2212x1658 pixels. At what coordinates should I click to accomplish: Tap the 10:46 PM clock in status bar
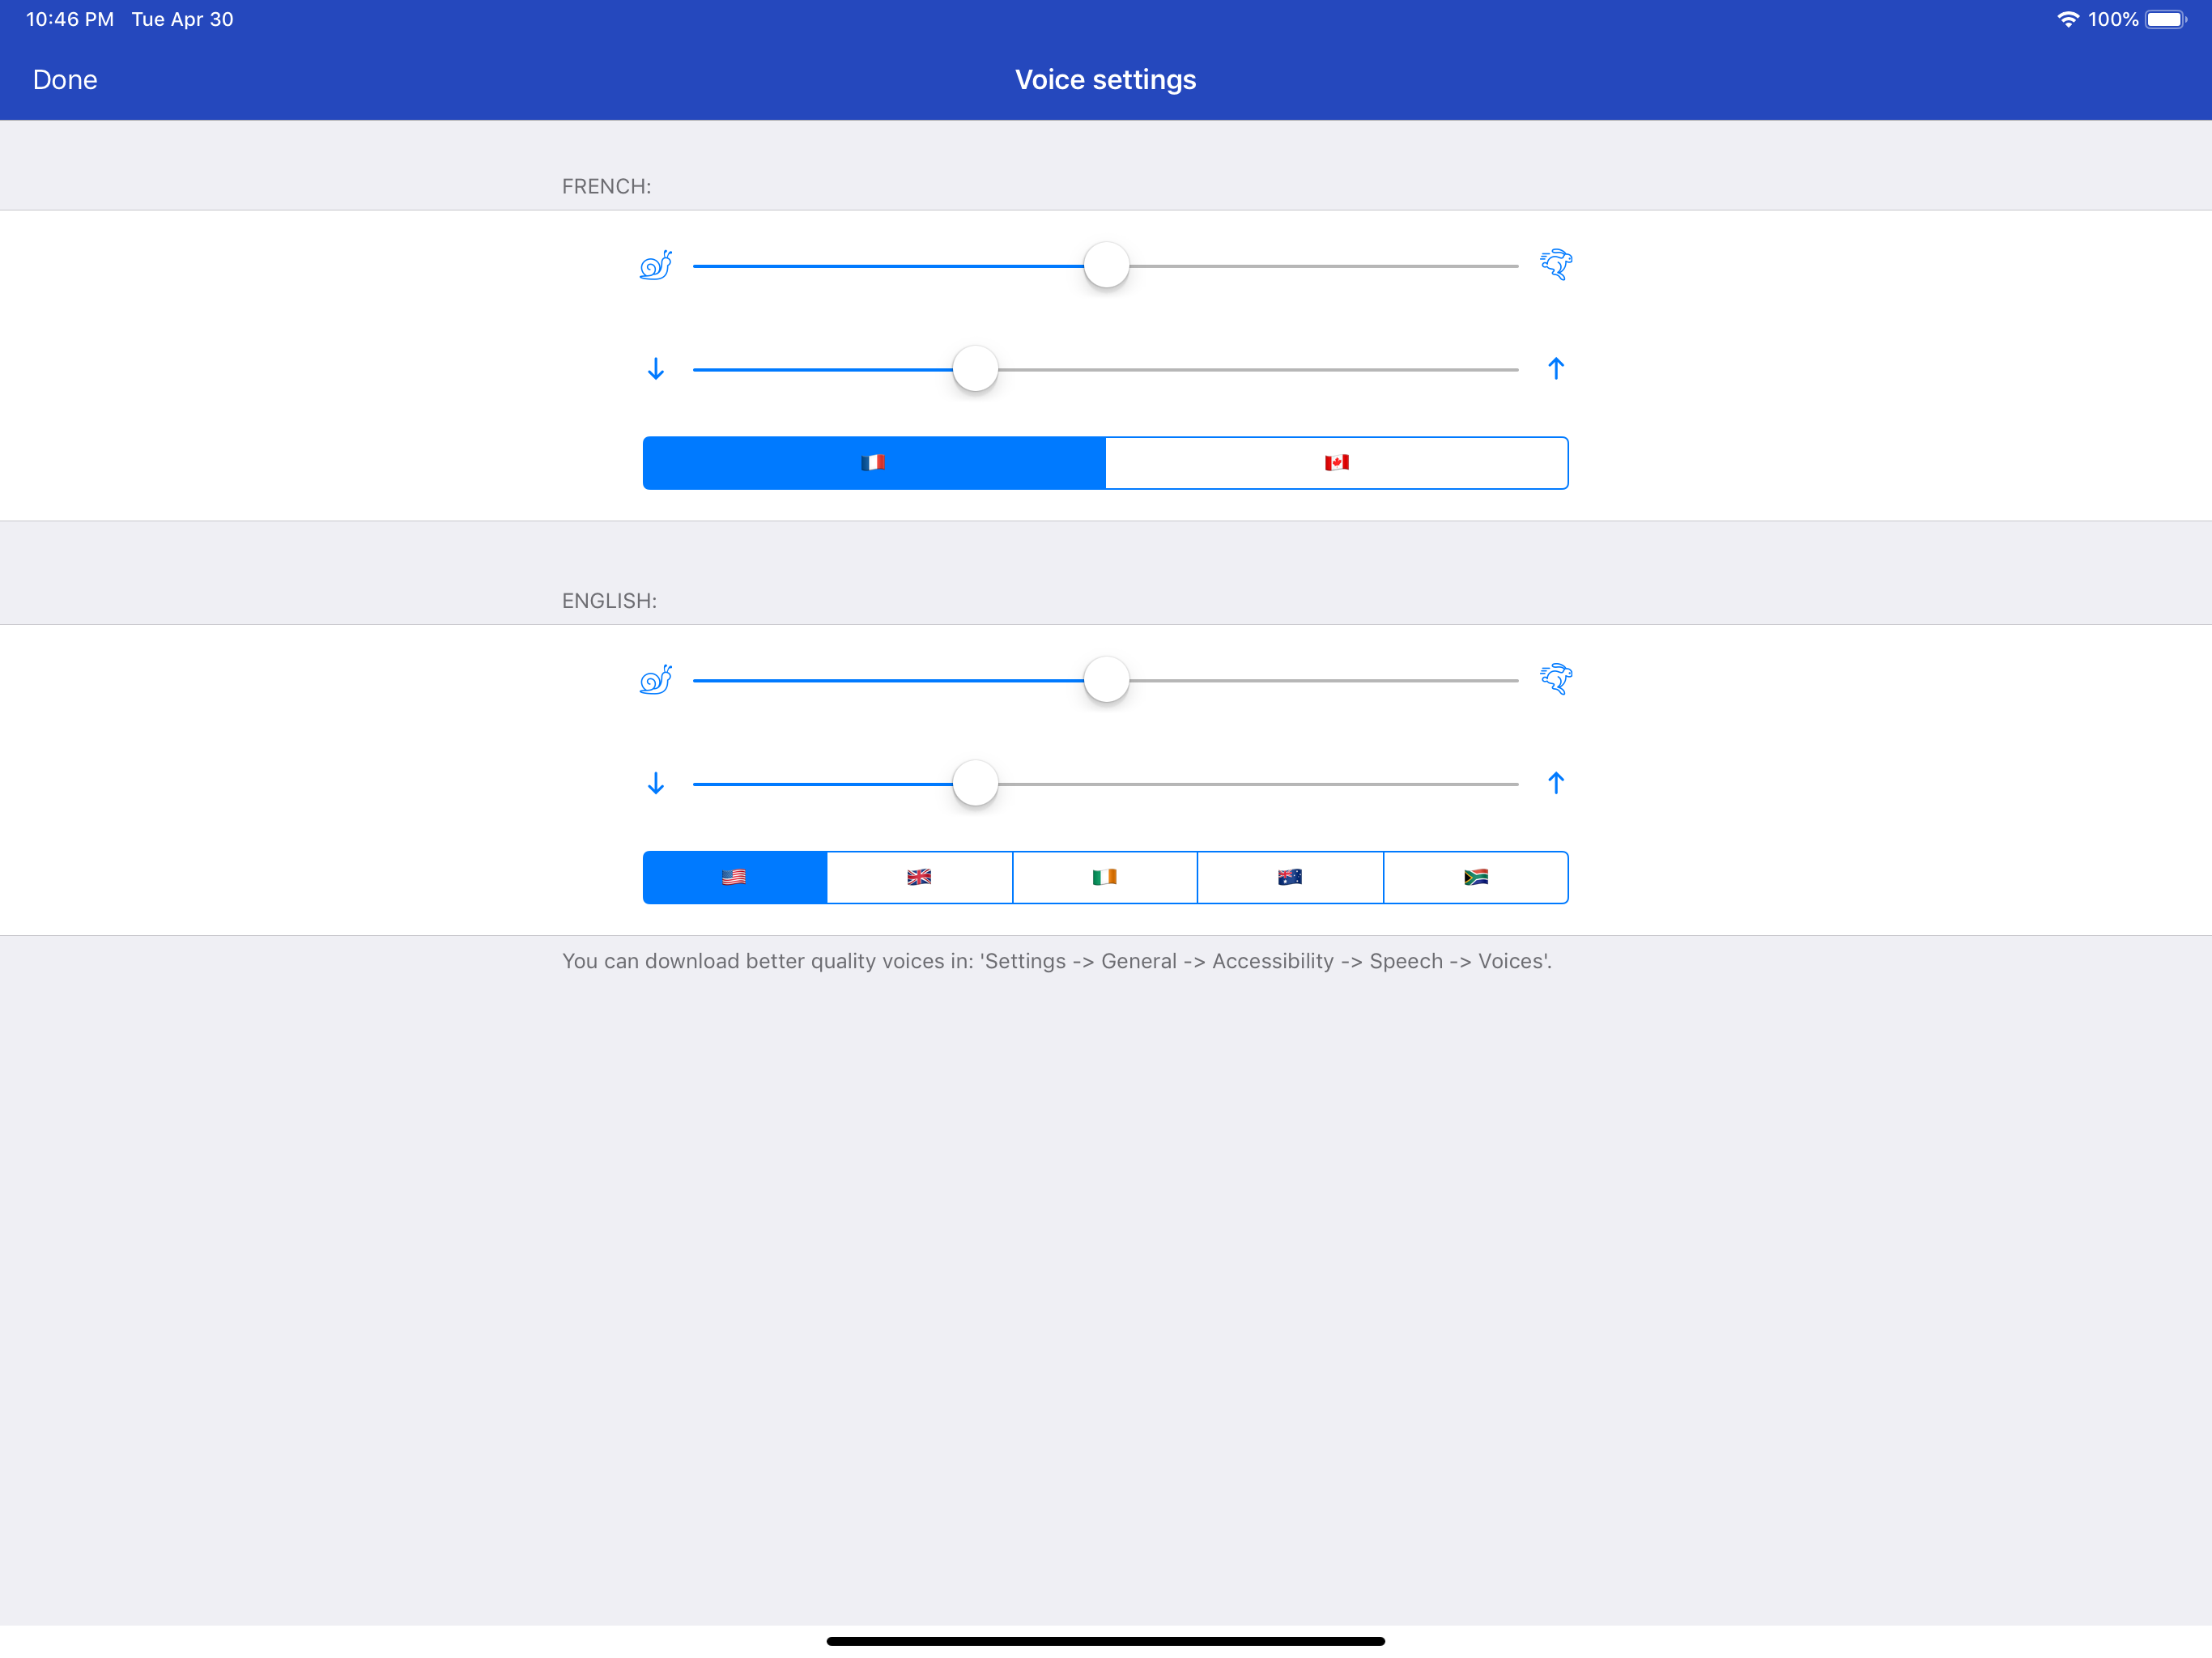[x=70, y=19]
